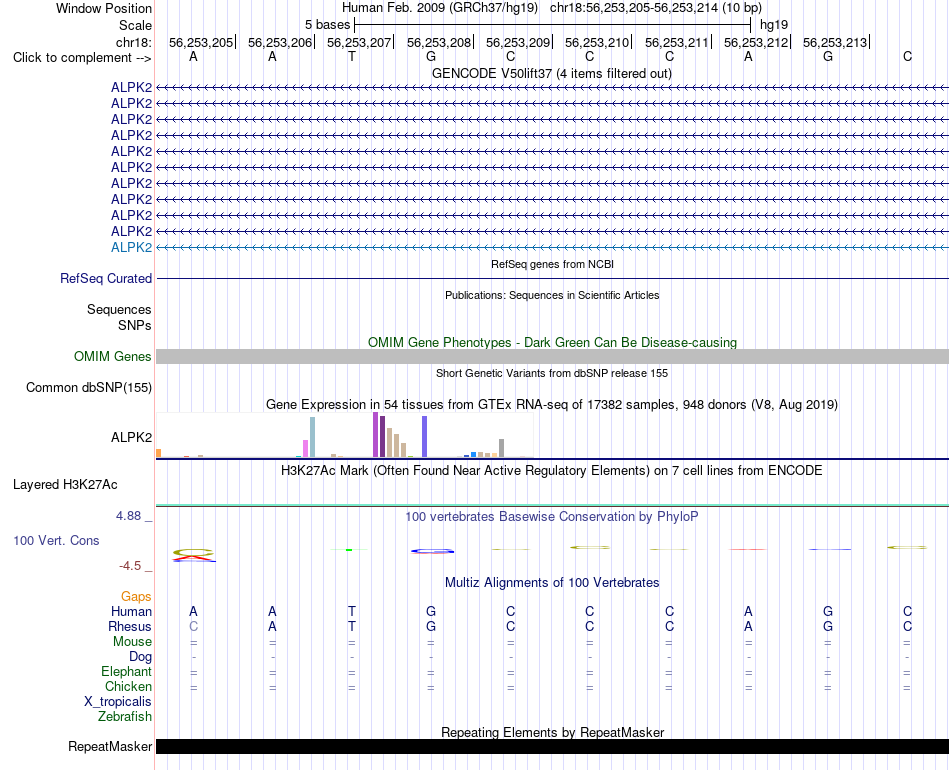Click the Human species label

(131, 611)
